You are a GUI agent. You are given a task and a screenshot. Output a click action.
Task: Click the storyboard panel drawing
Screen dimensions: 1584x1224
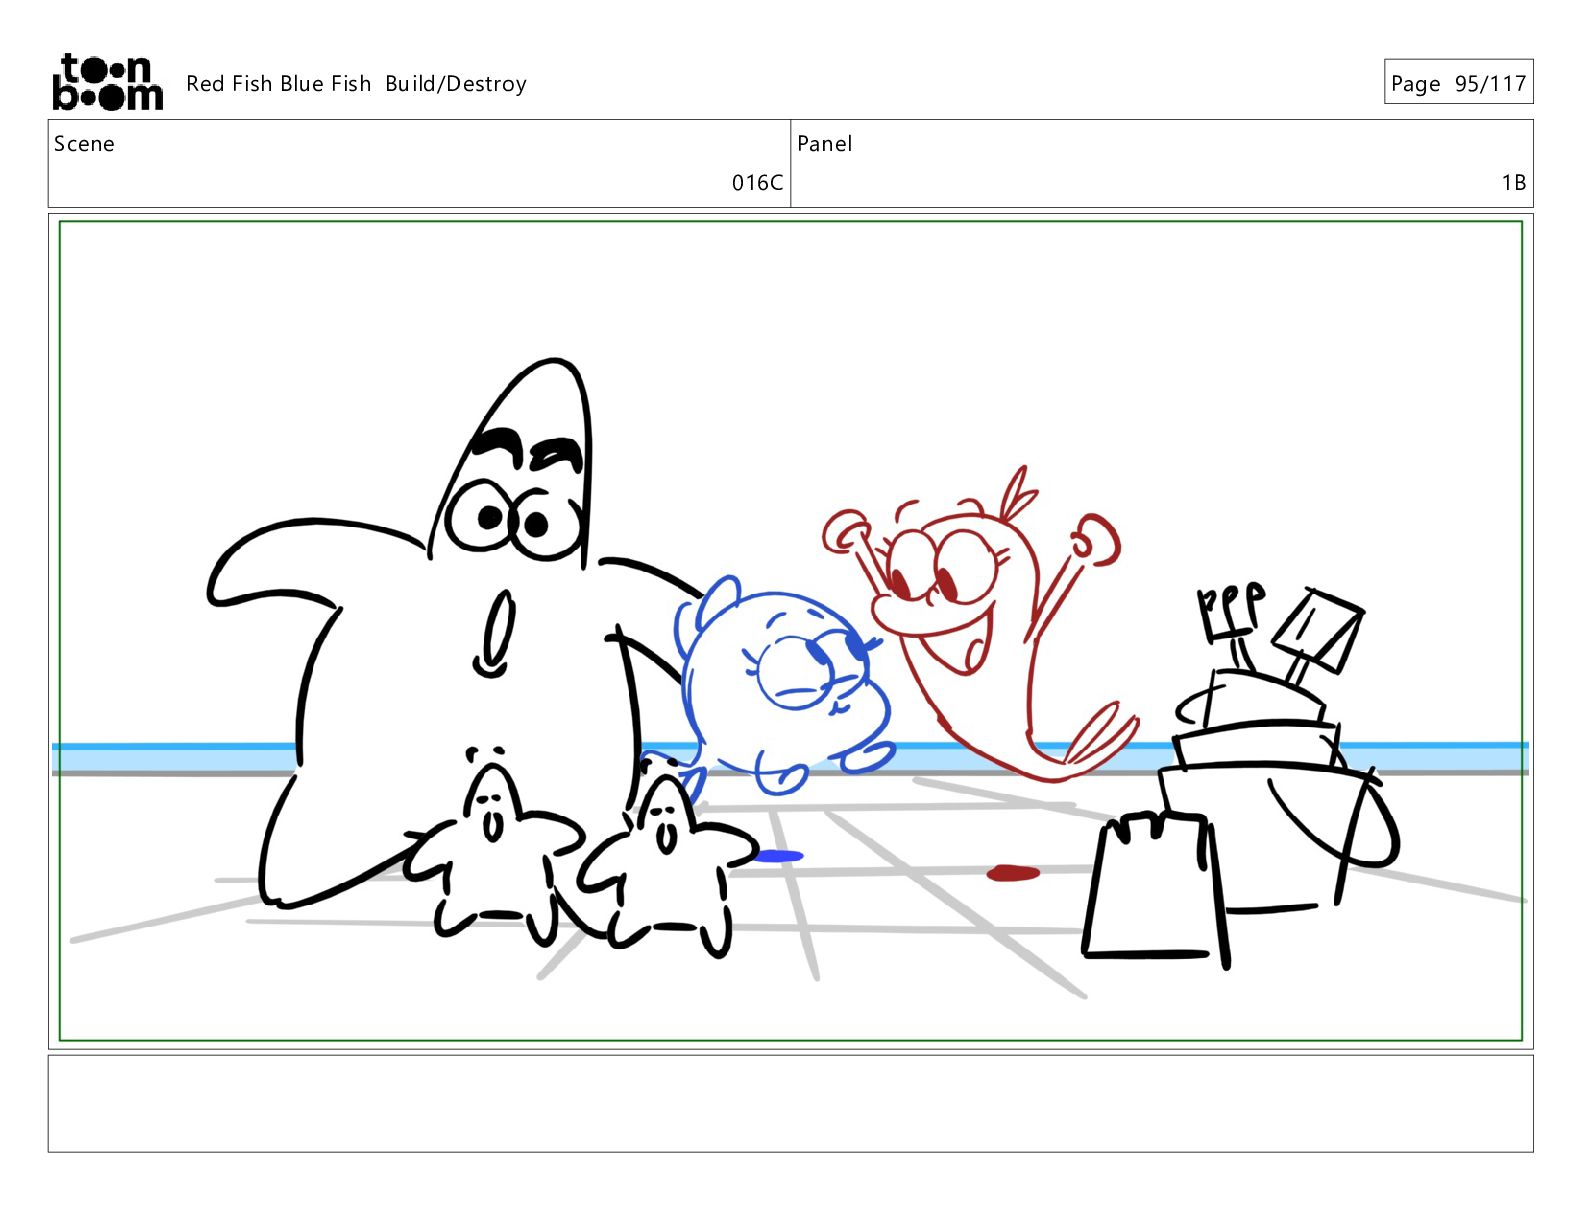pos(790,631)
